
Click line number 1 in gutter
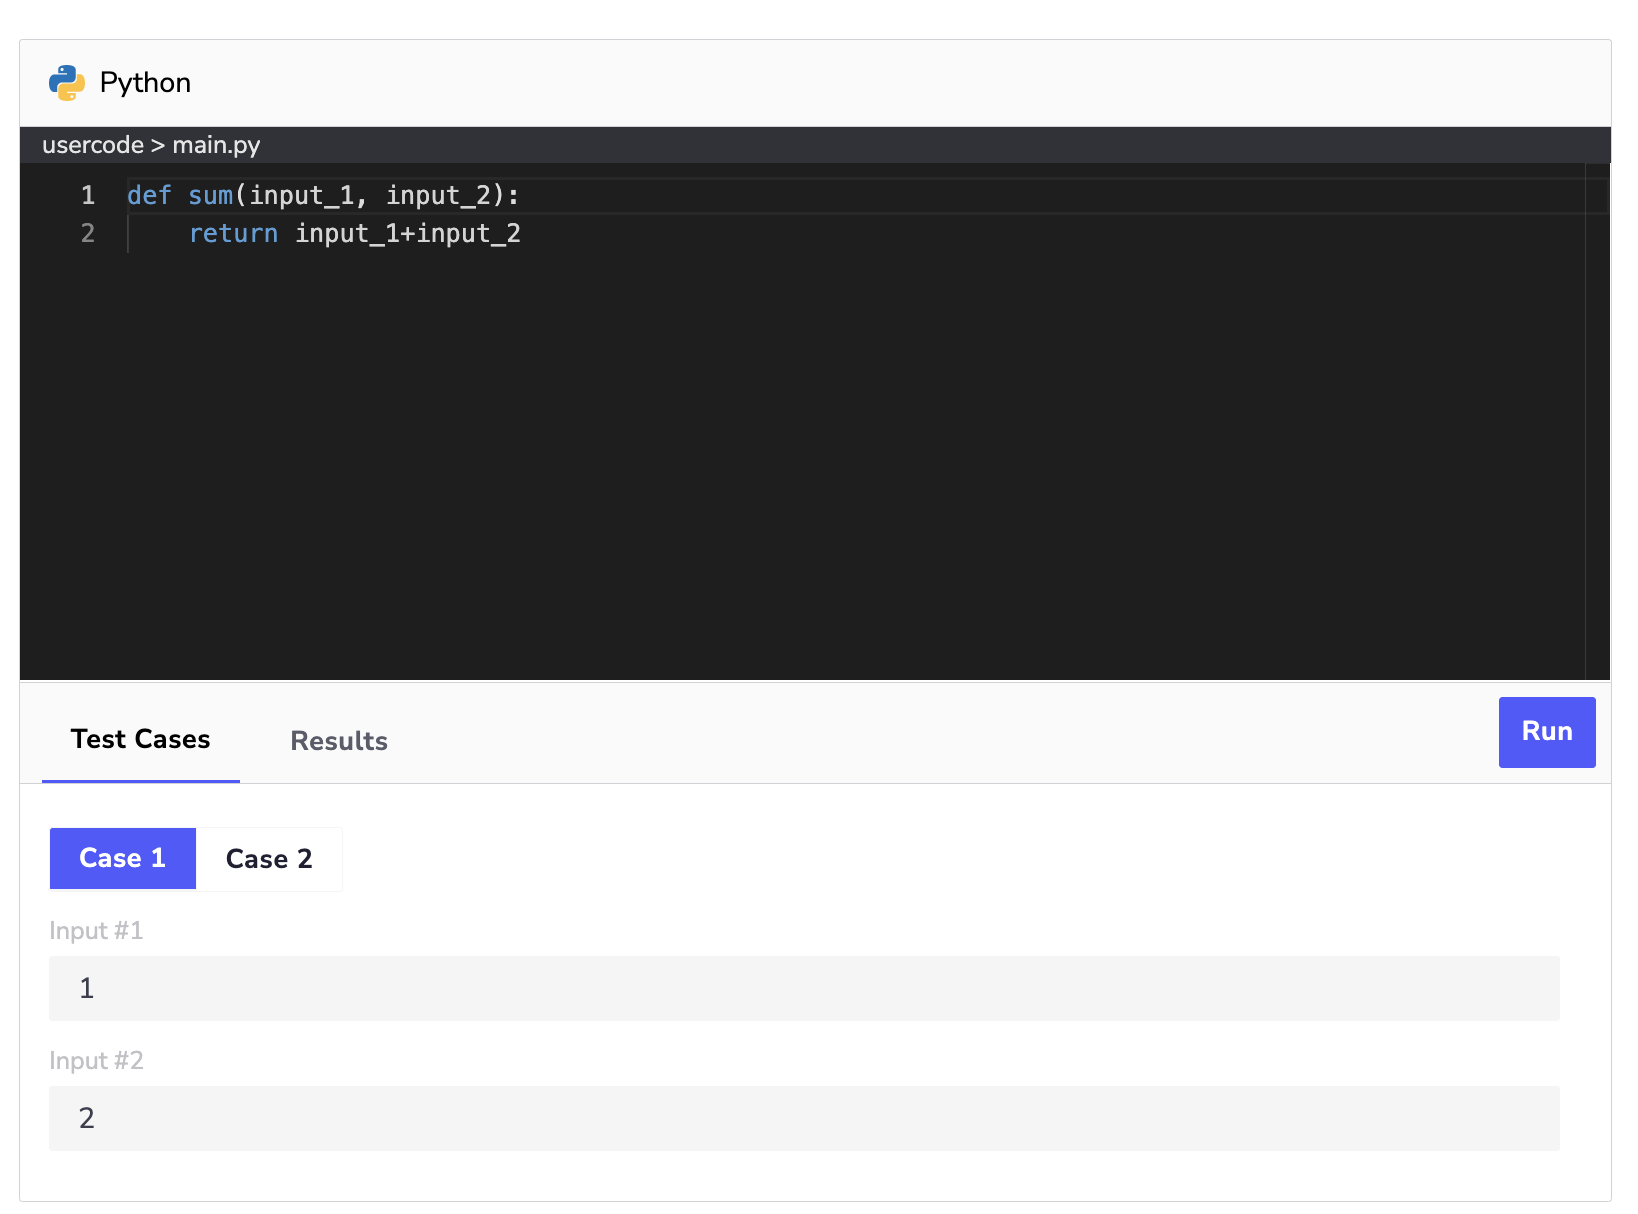coord(88,195)
